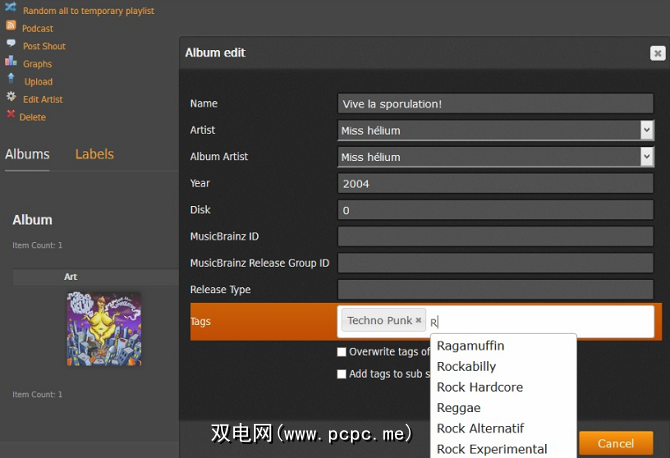Viewport: 670px width, 458px height.
Task: Switch to the Labels tab
Action: point(94,154)
